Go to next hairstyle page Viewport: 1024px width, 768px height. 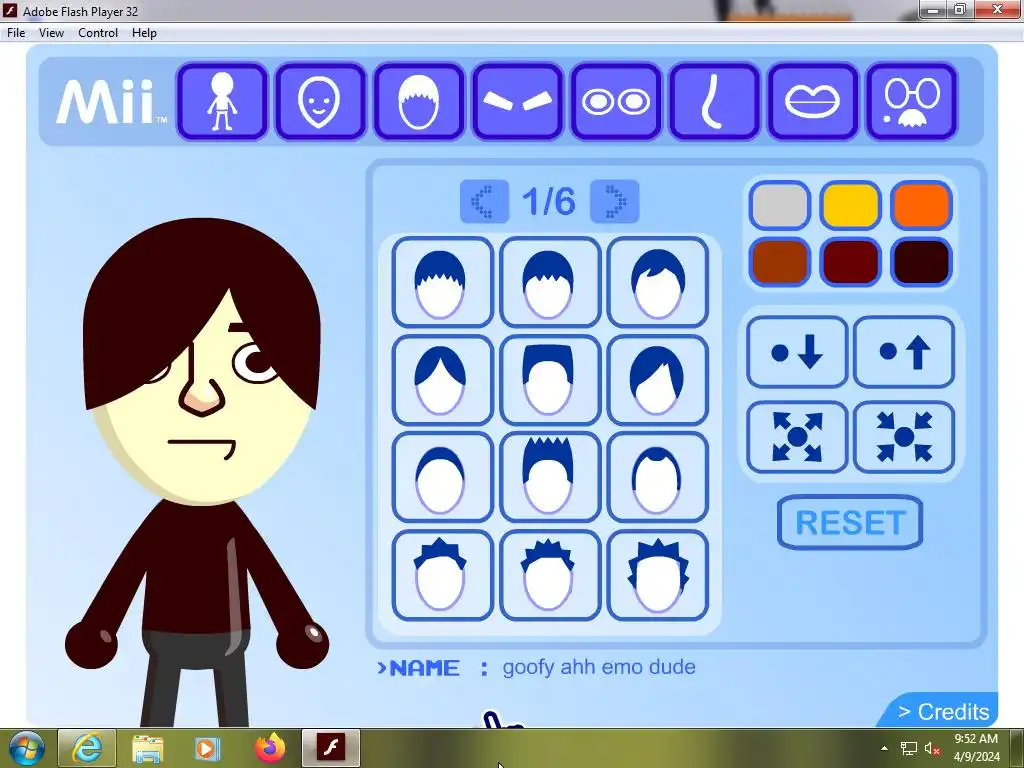coord(615,201)
